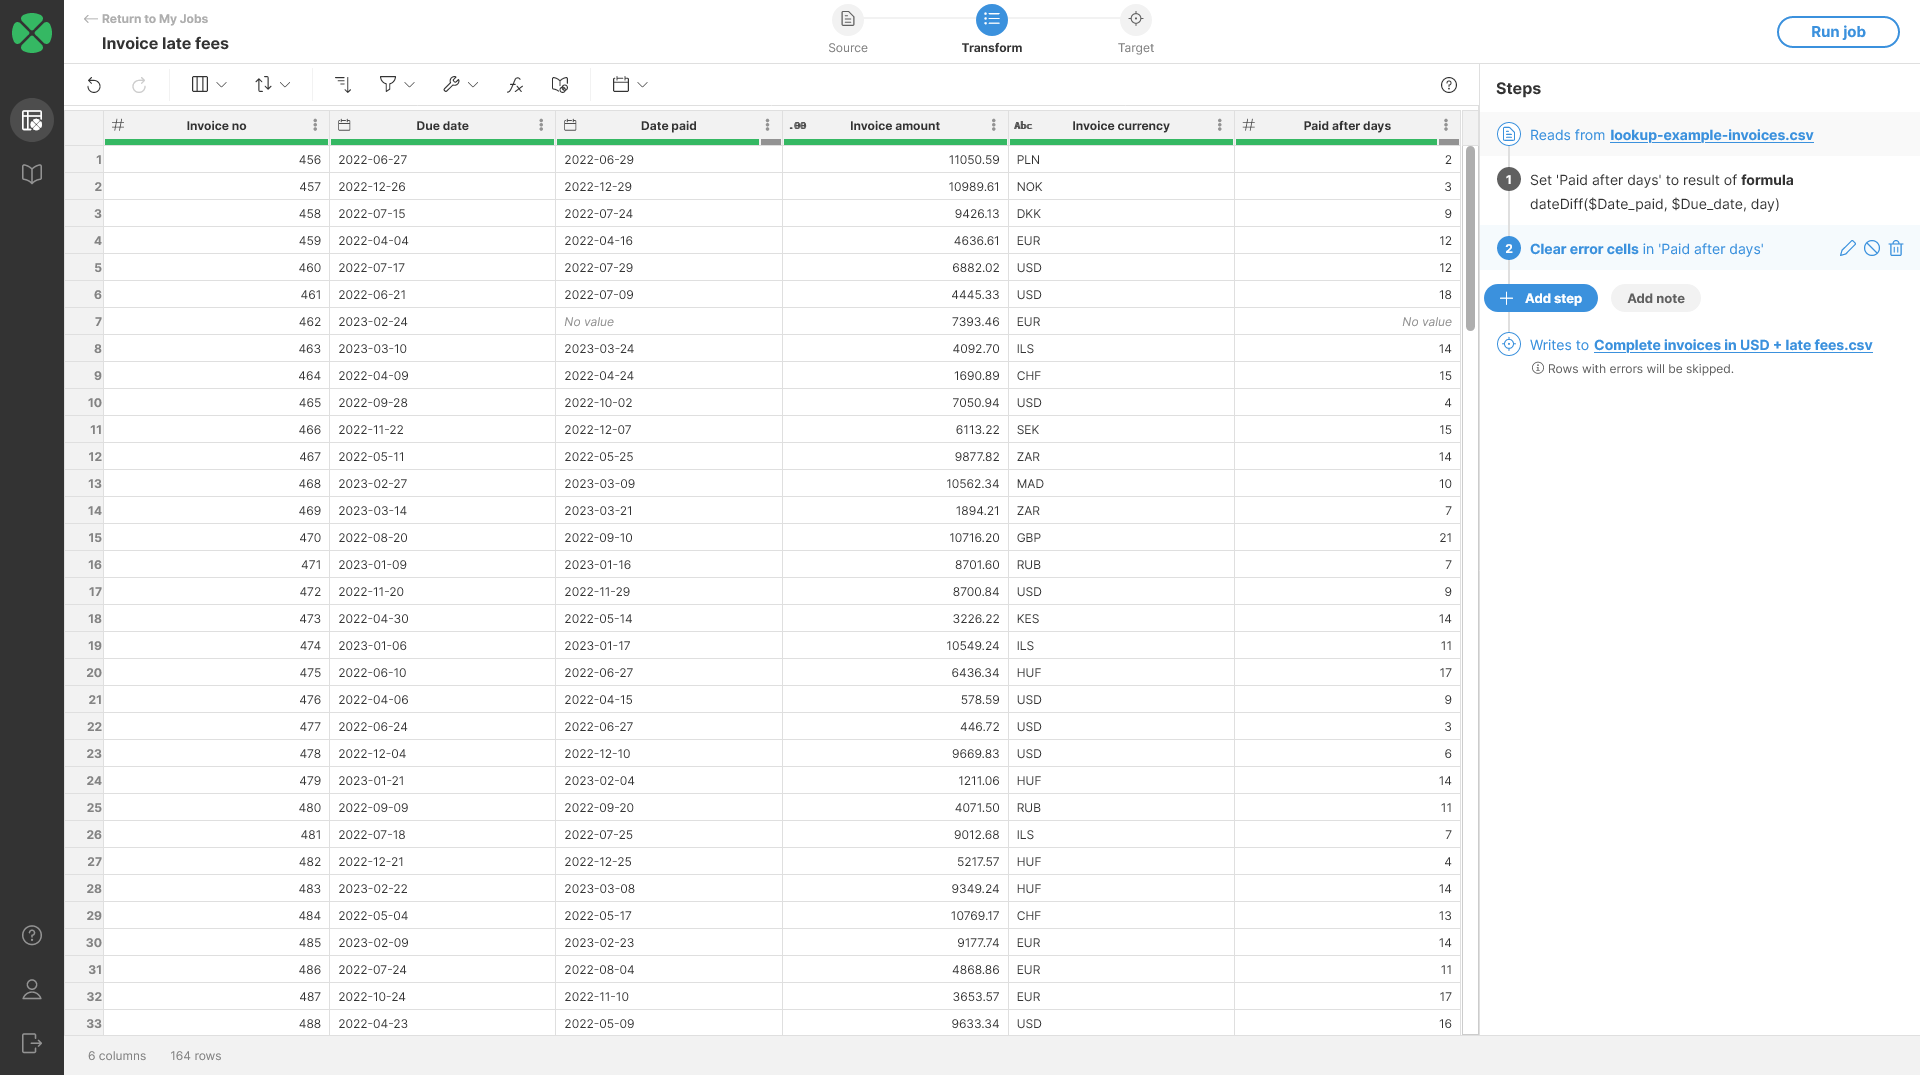Click the Undo icon in the toolbar
Image resolution: width=1920 pixels, height=1075 pixels.
coord(94,85)
